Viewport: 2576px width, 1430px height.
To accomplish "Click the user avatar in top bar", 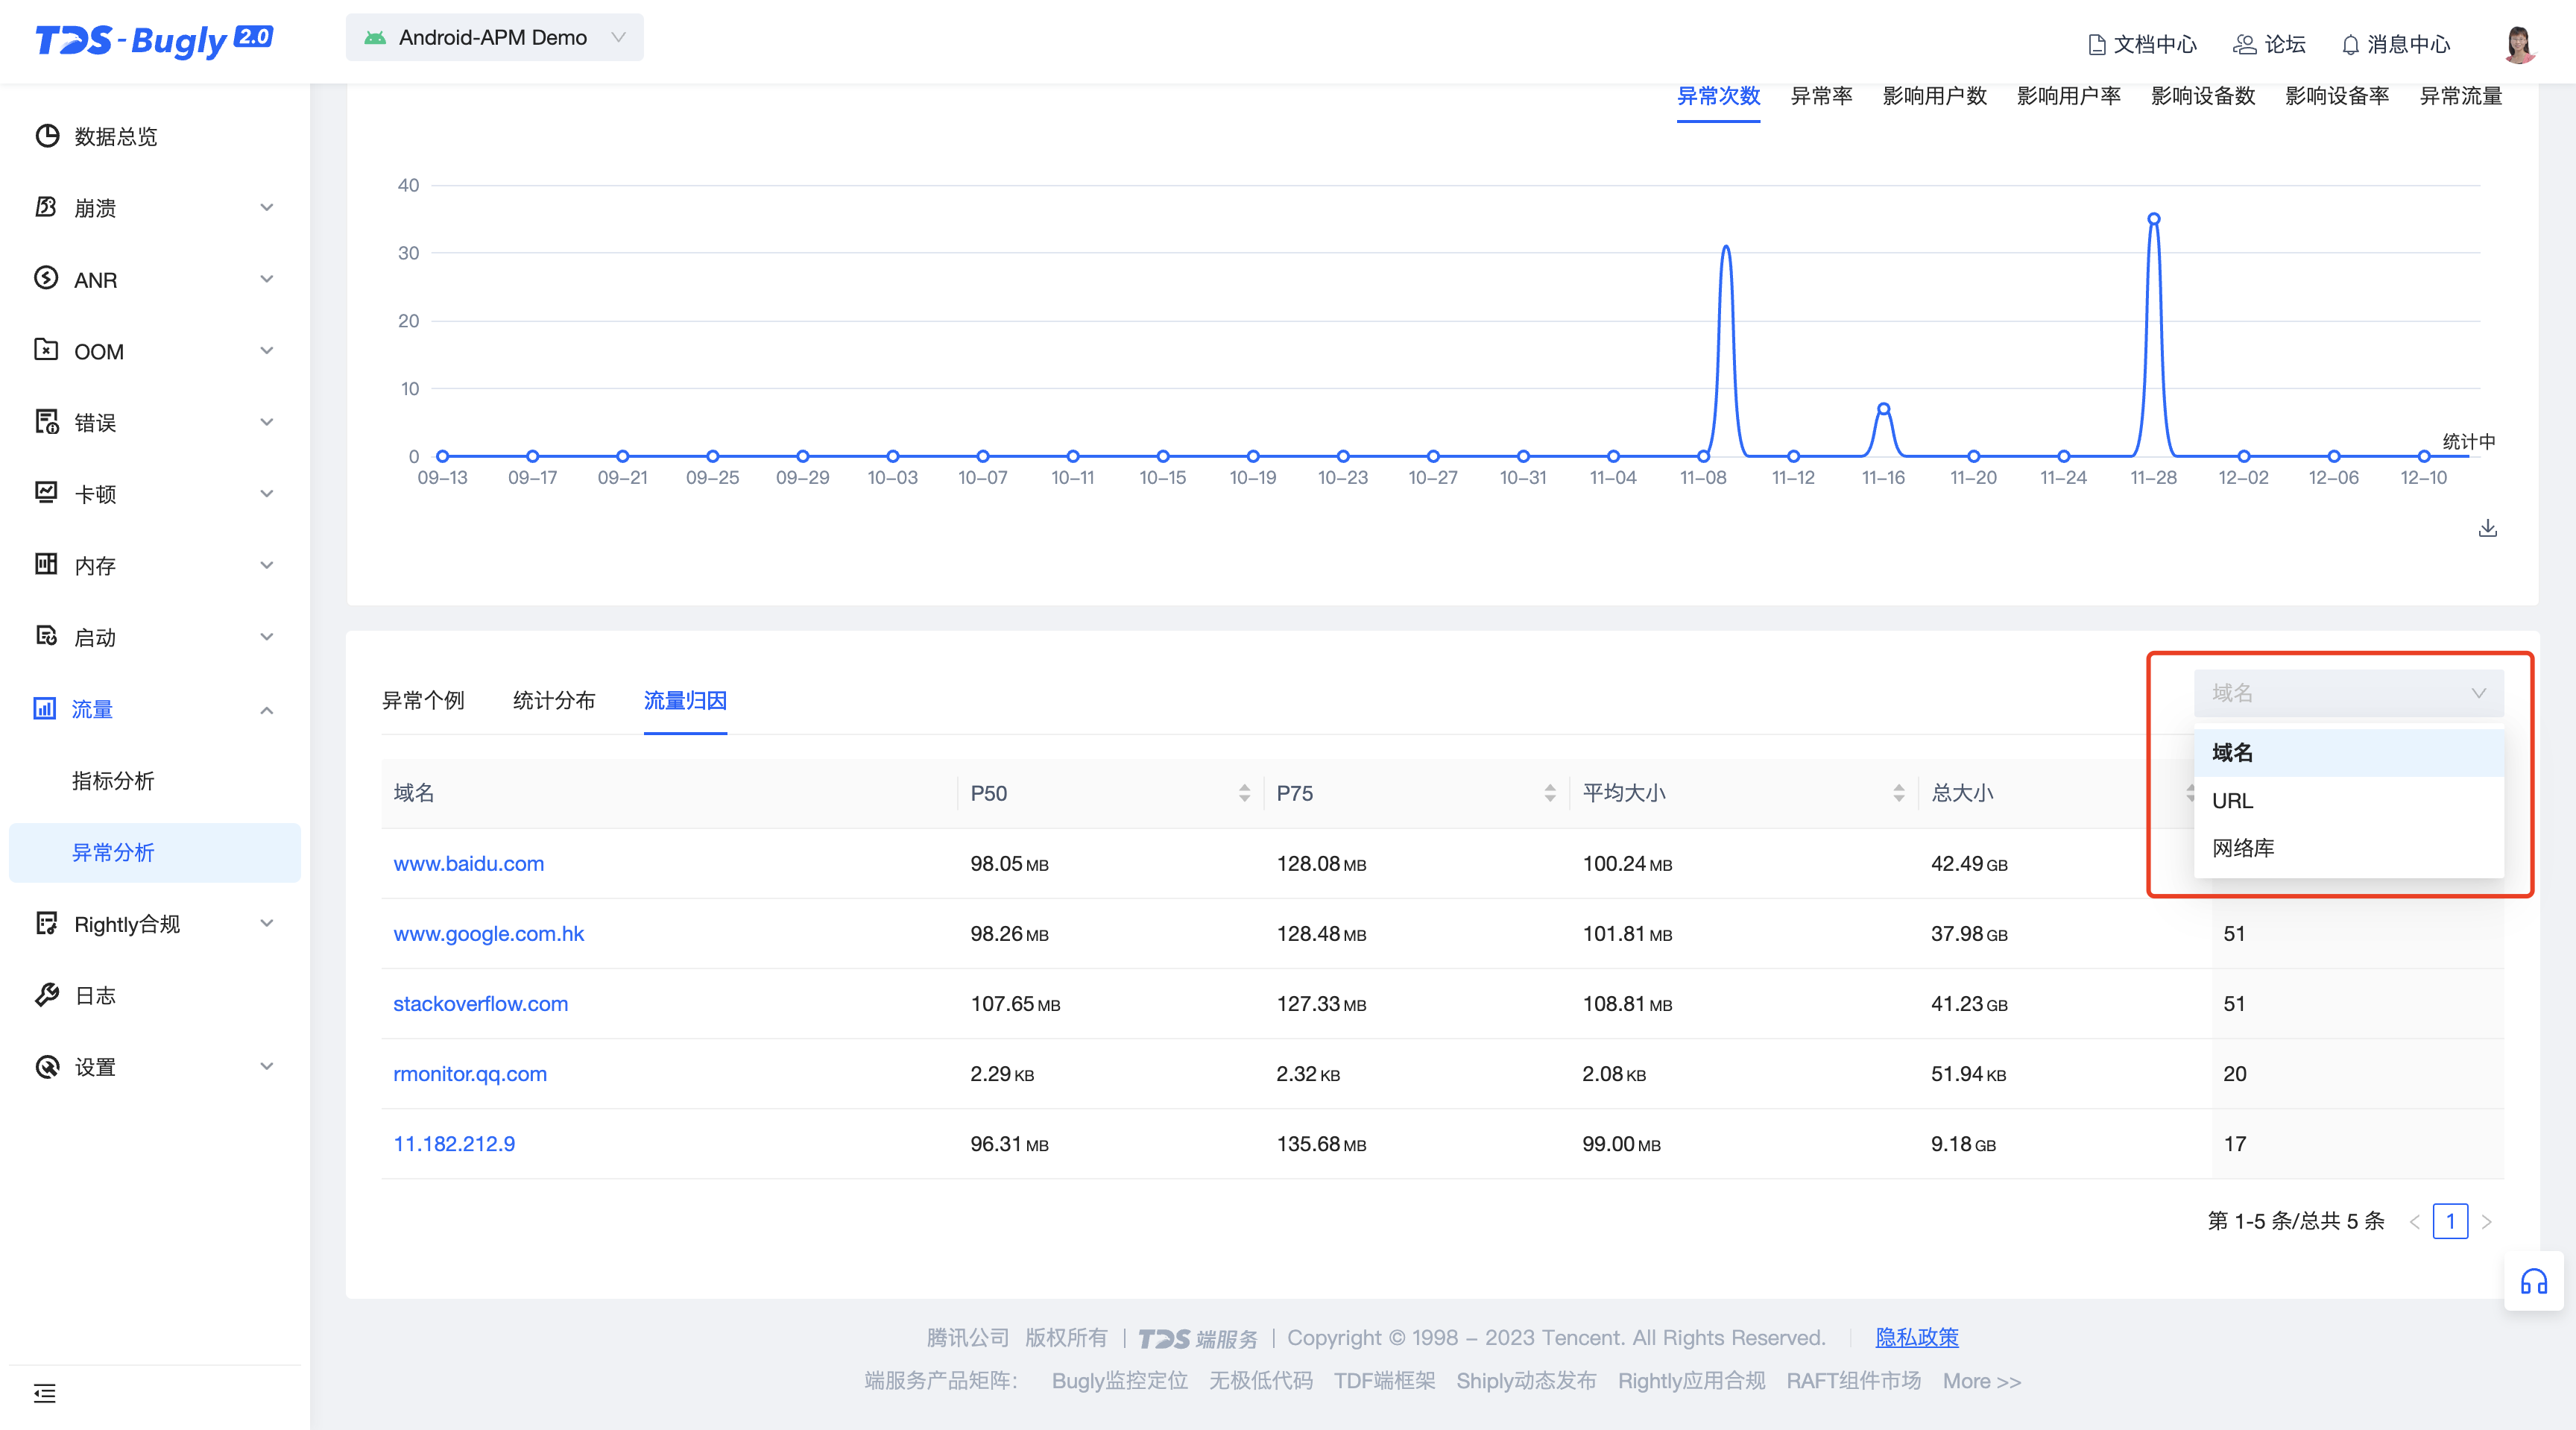I will tap(2520, 44).
